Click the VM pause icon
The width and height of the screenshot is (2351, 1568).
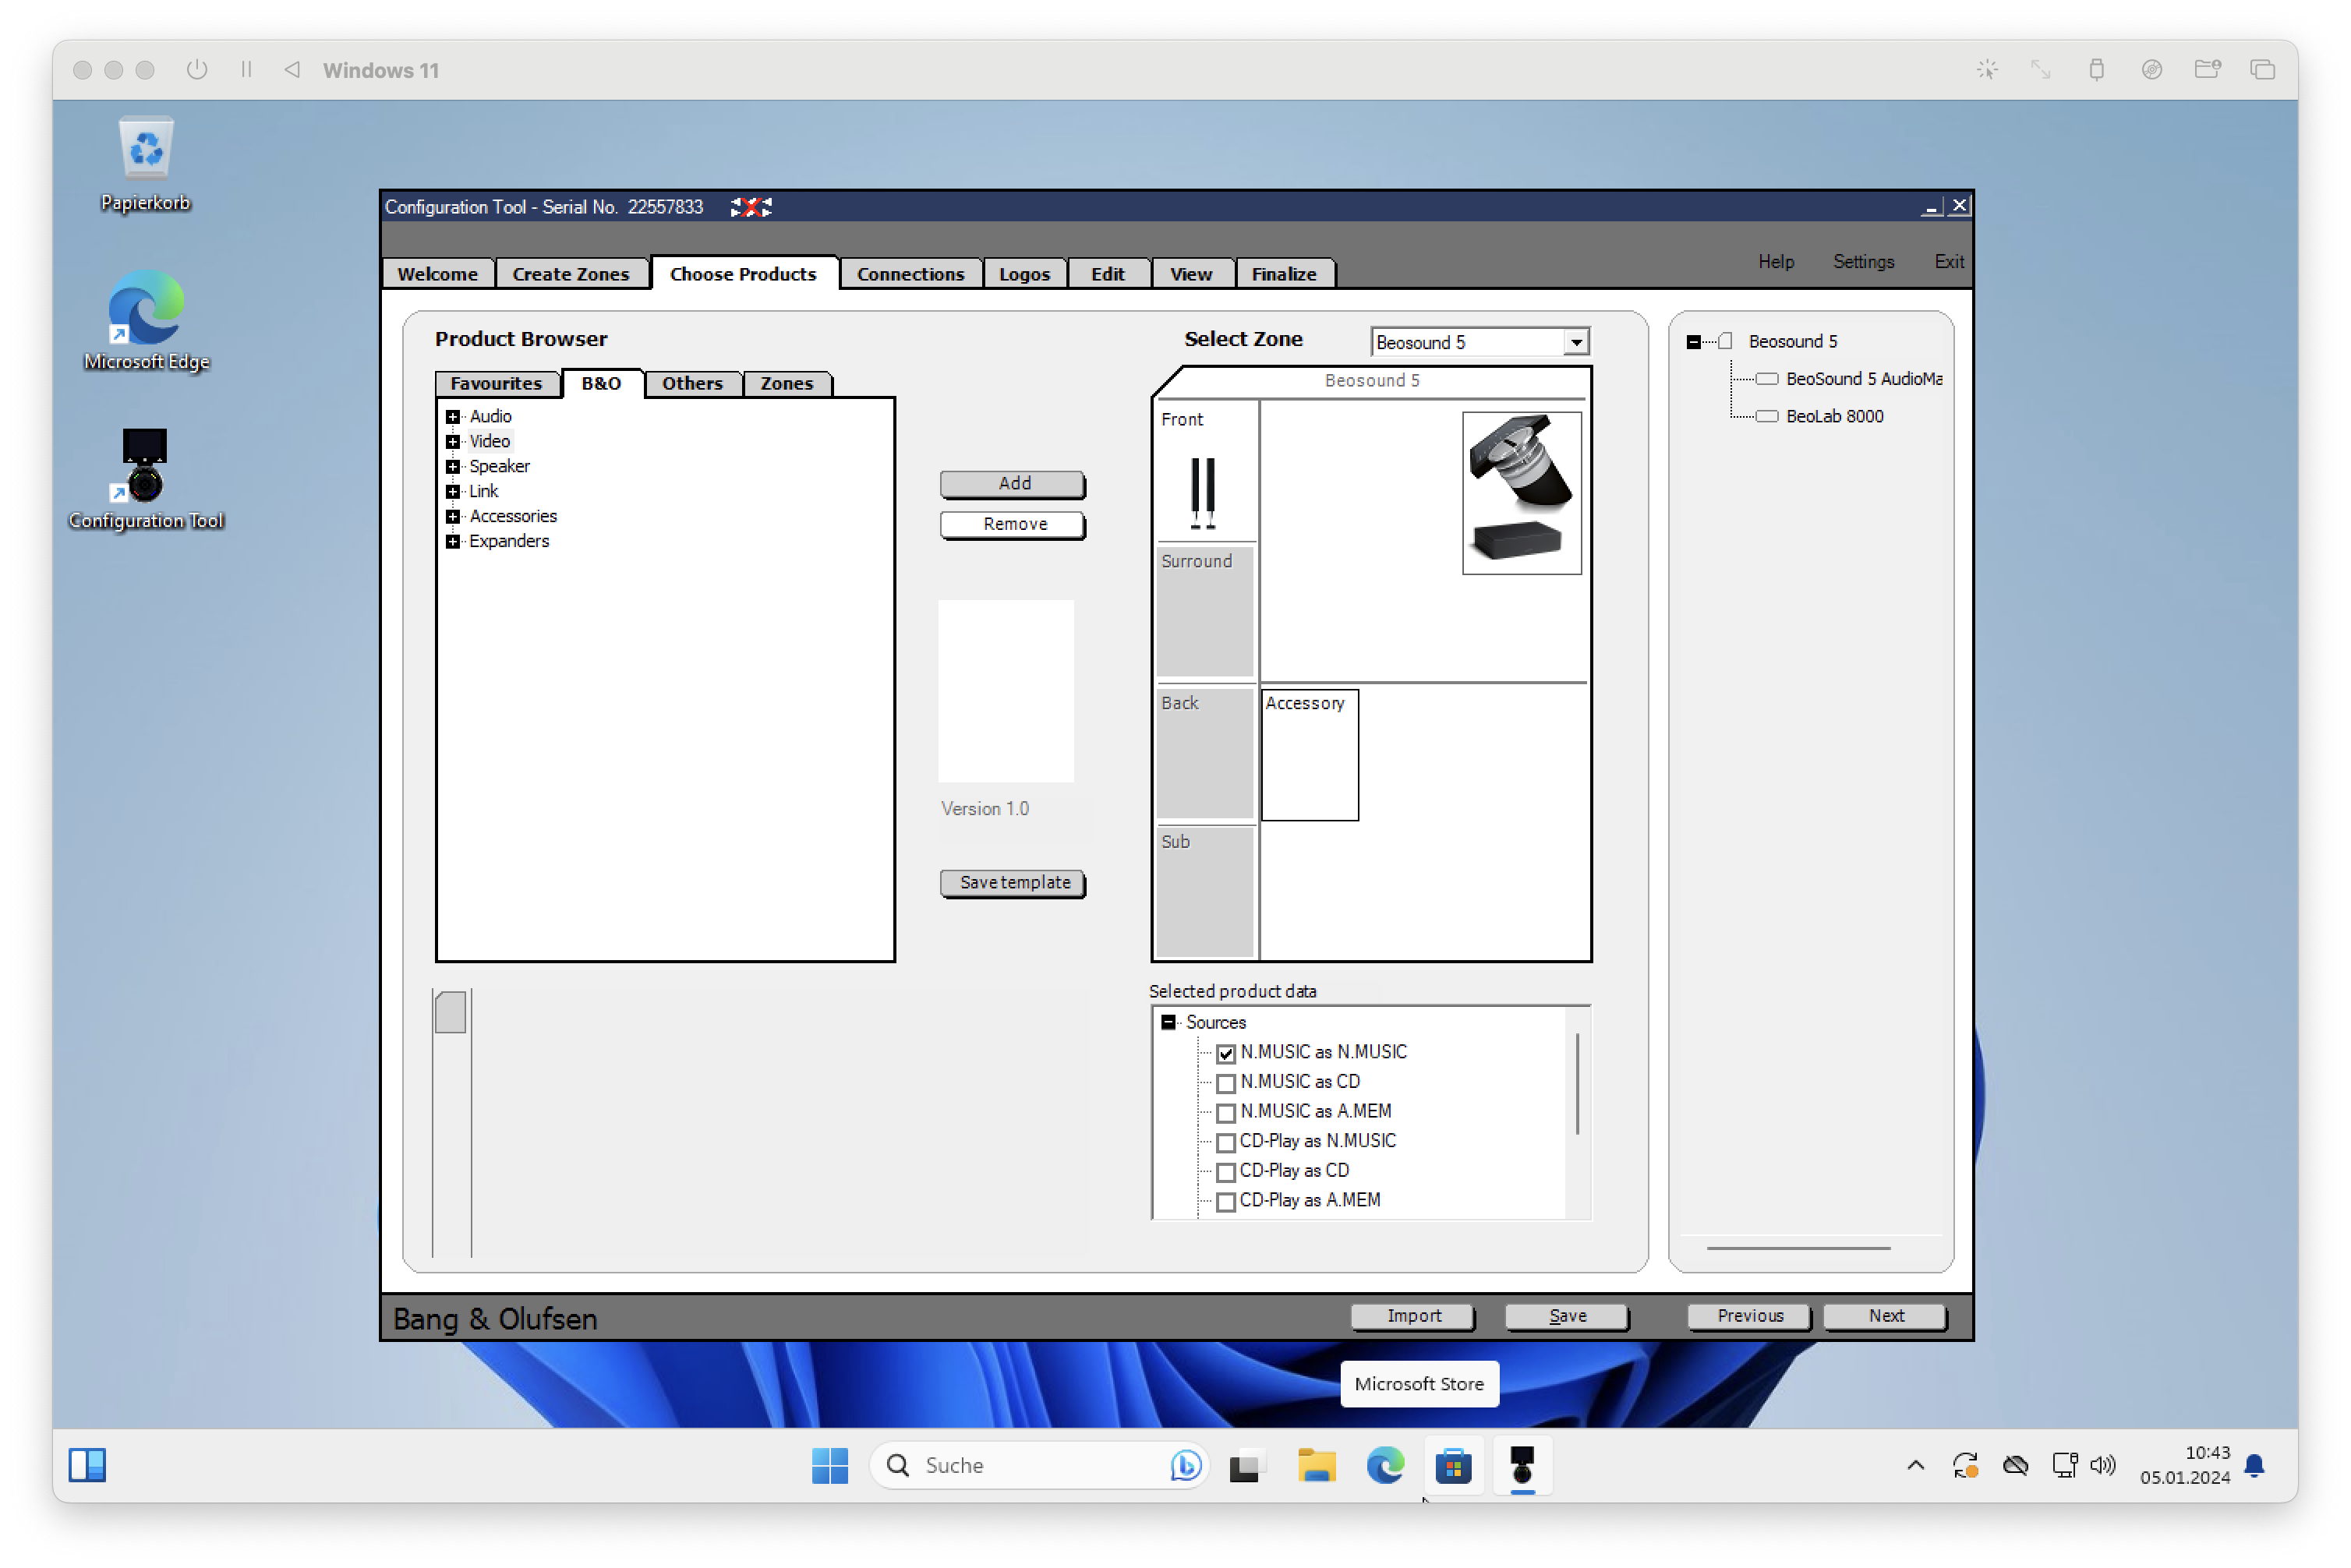(x=246, y=70)
